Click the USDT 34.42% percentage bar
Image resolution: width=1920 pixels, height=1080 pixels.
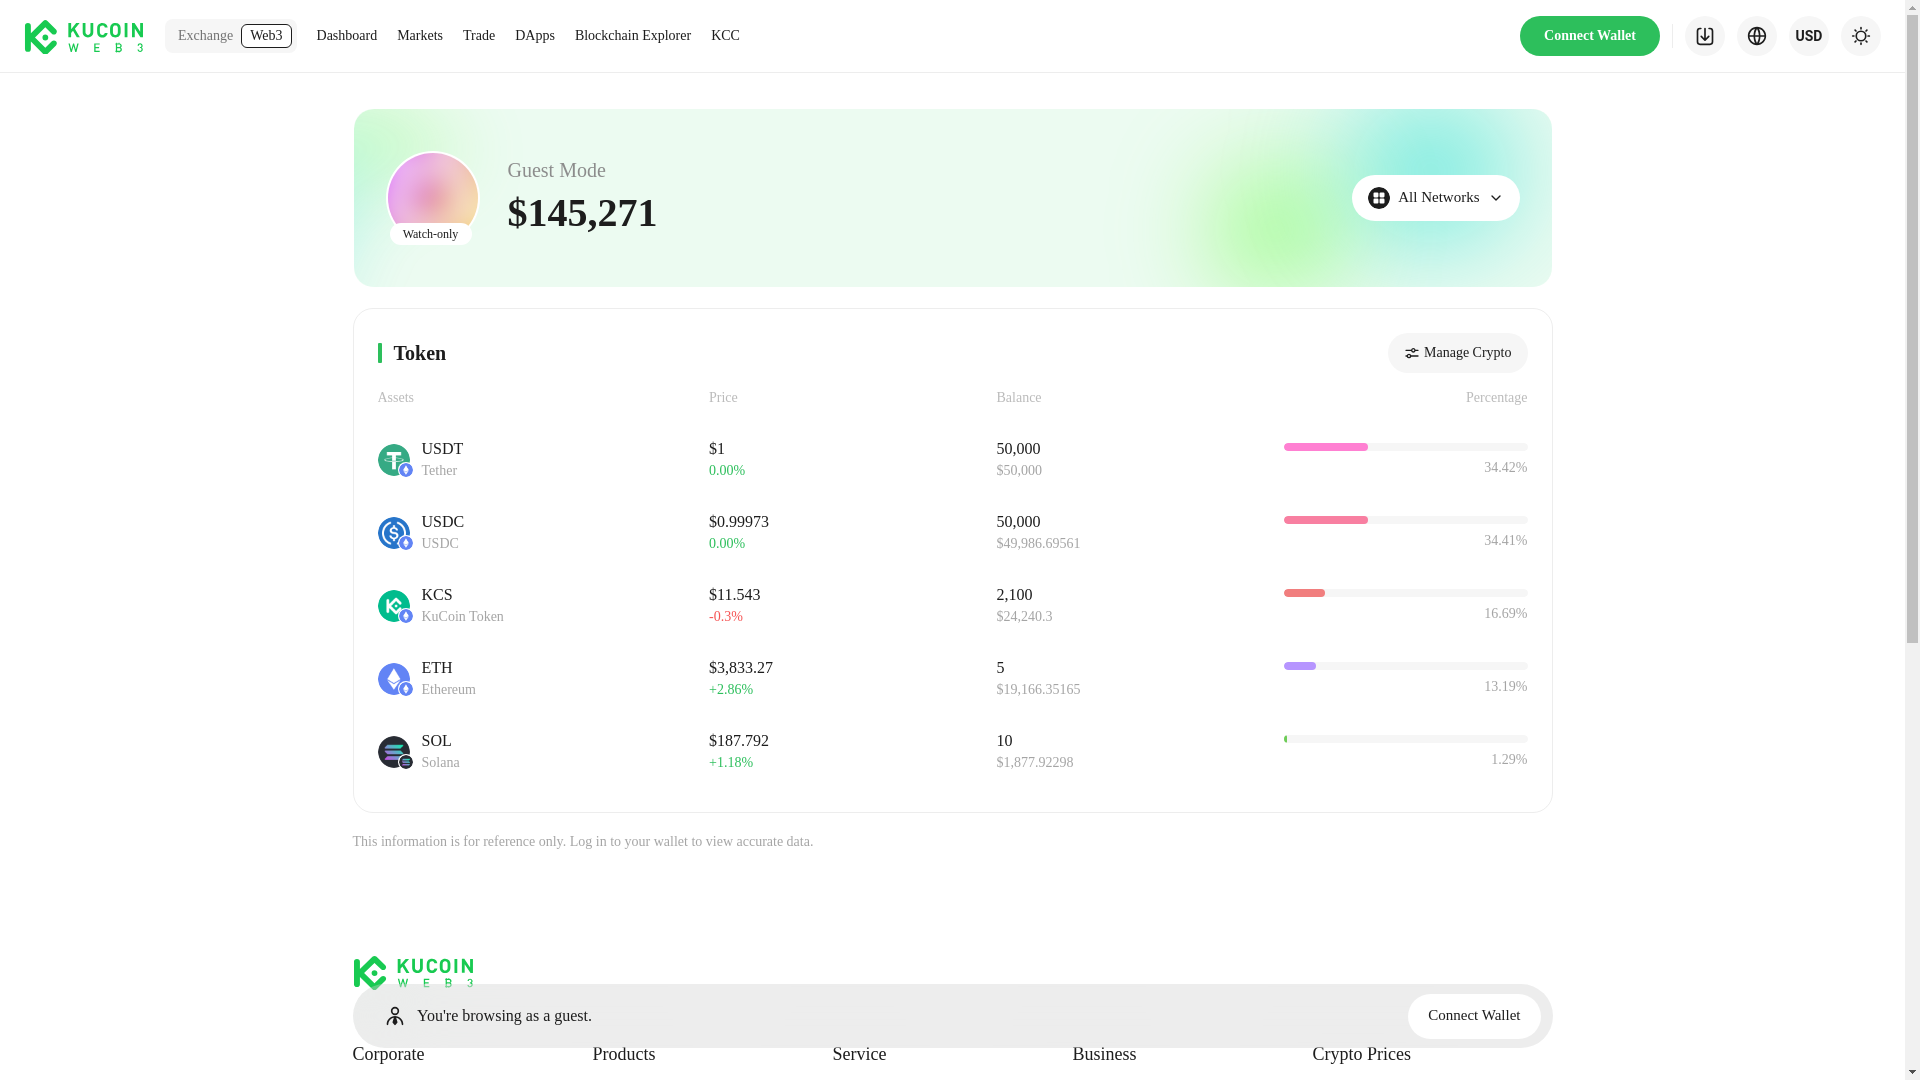1405,447
